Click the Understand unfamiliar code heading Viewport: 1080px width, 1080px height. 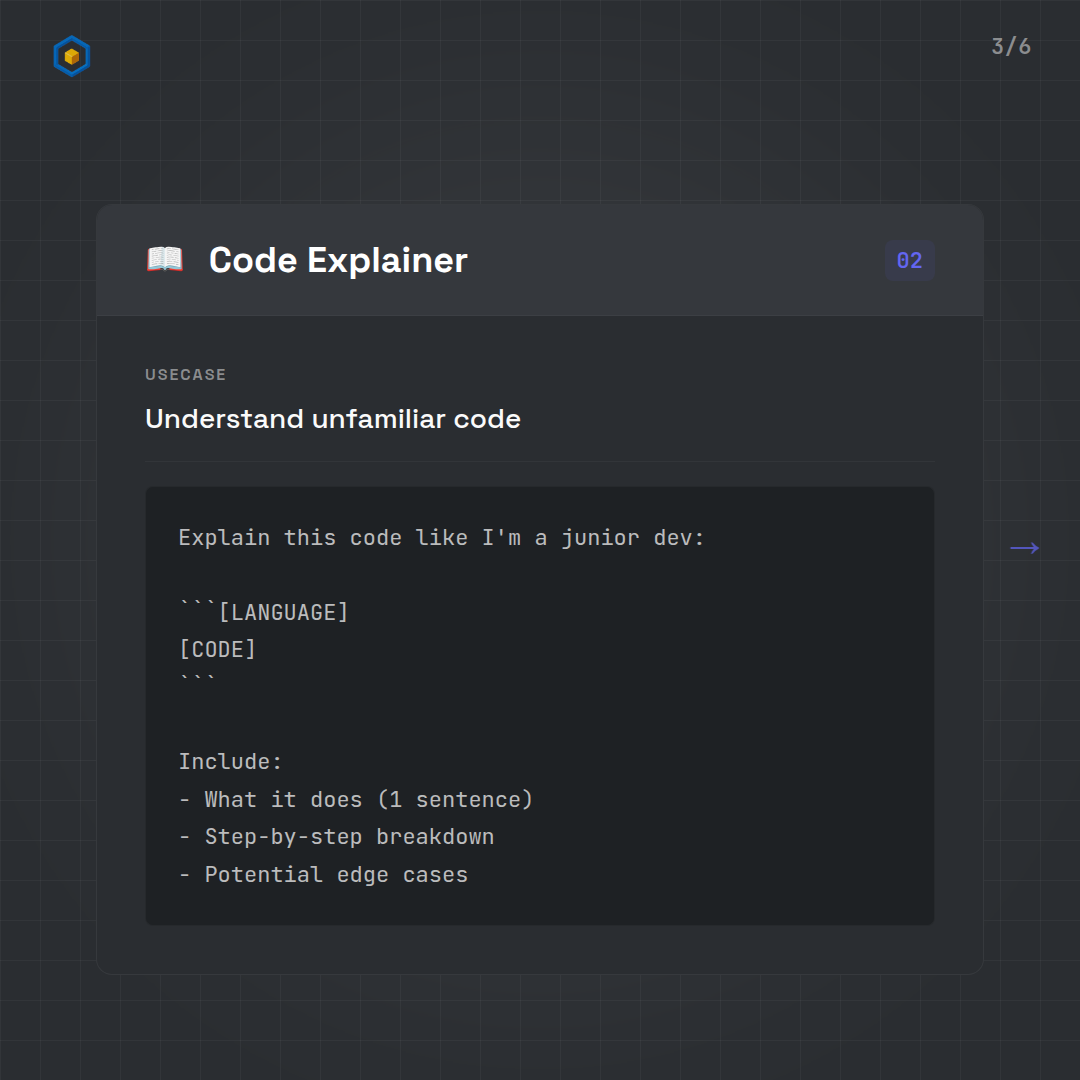point(333,419)
